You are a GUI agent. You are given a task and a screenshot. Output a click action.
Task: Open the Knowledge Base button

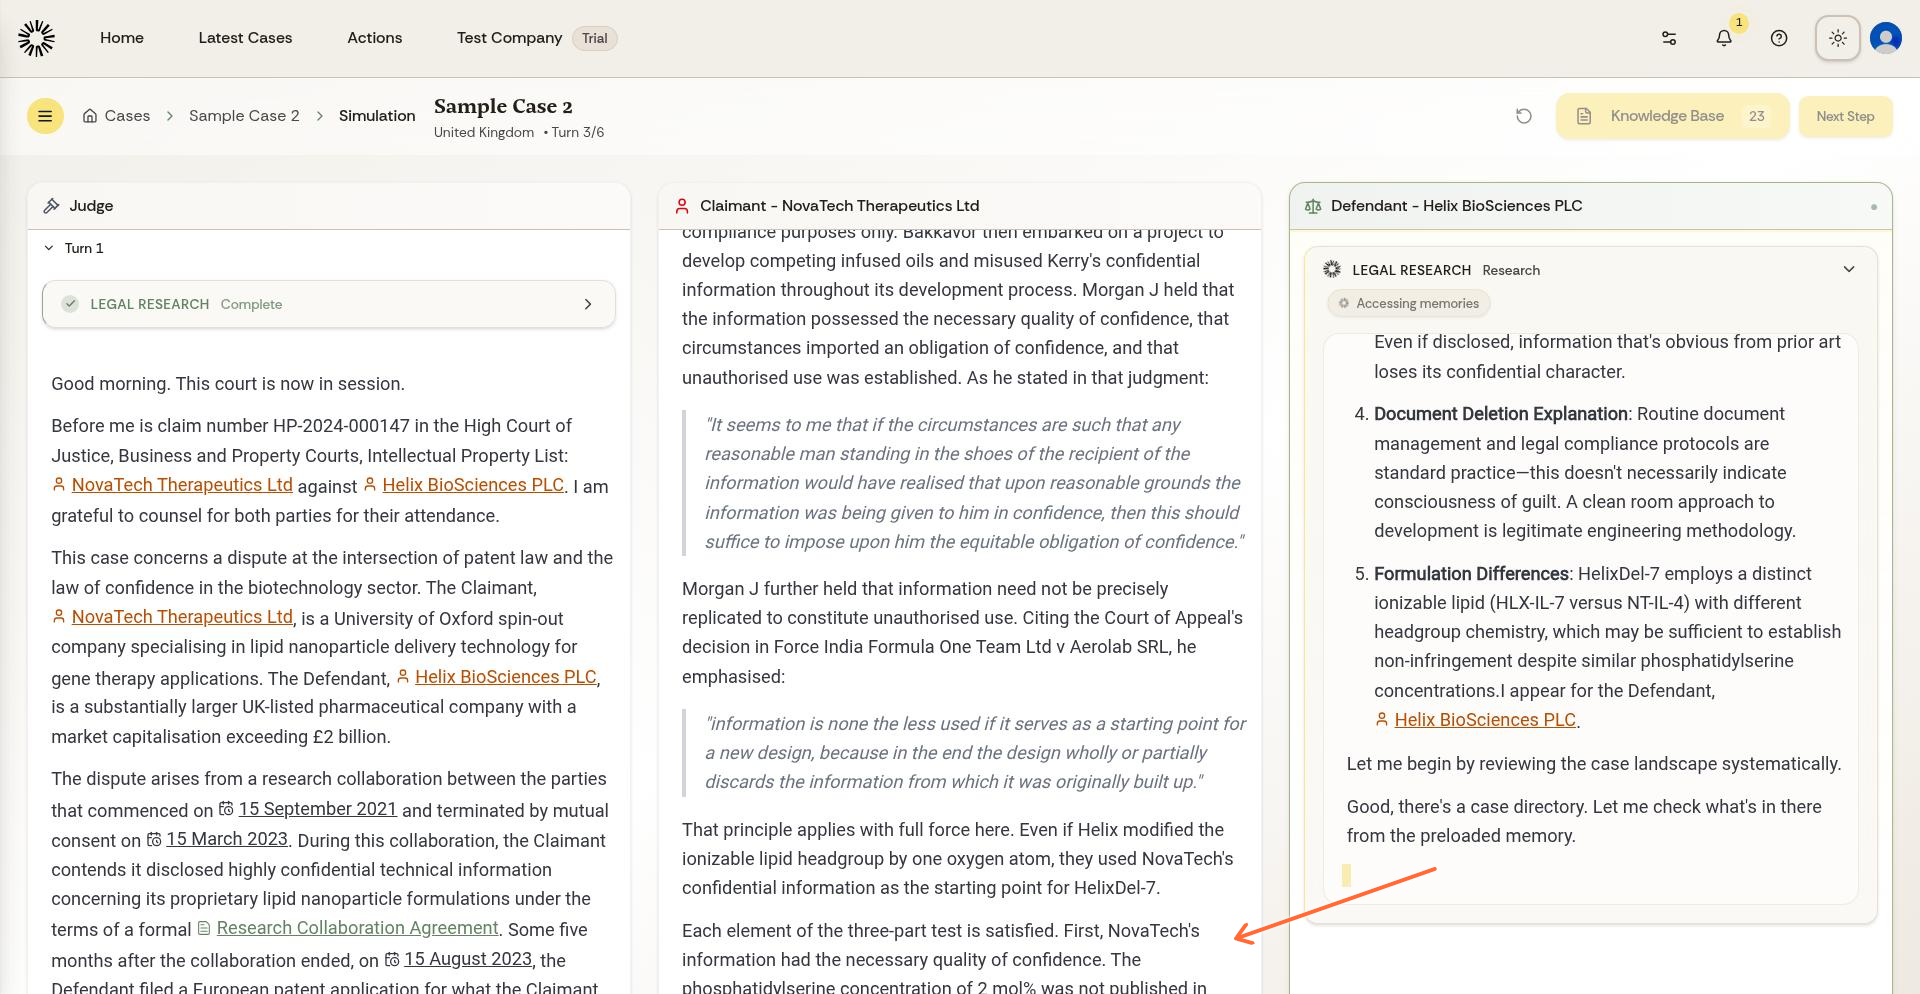[1671, 116]
